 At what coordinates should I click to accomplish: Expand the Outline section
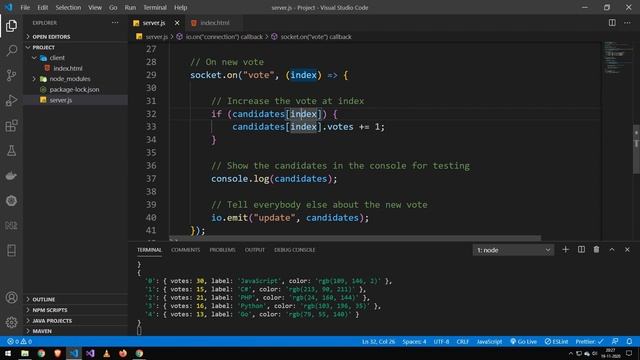coord(76,299)
